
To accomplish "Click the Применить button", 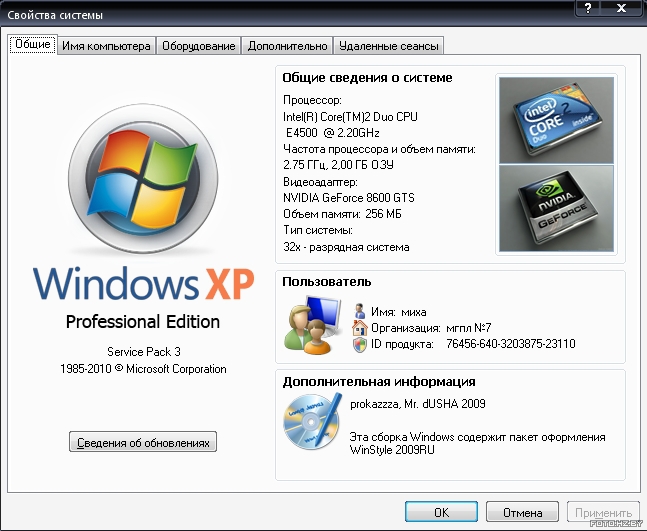I will [x=603, y=512].
